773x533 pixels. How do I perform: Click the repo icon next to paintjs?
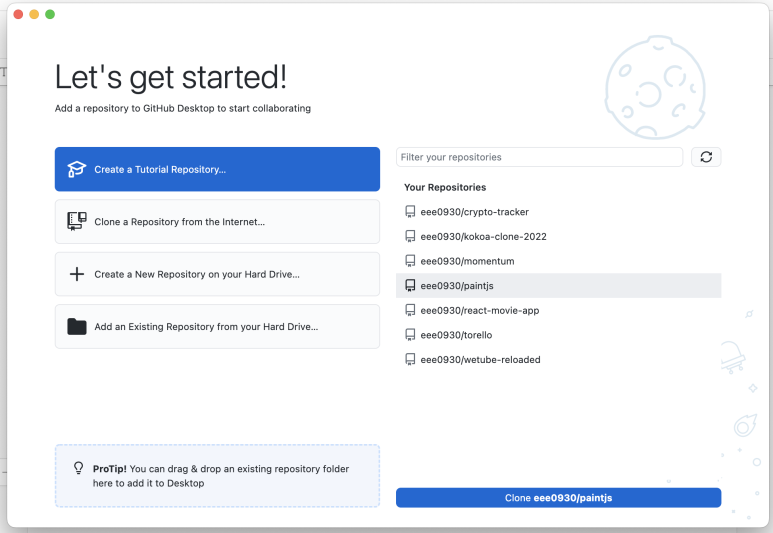pos(410,285)
